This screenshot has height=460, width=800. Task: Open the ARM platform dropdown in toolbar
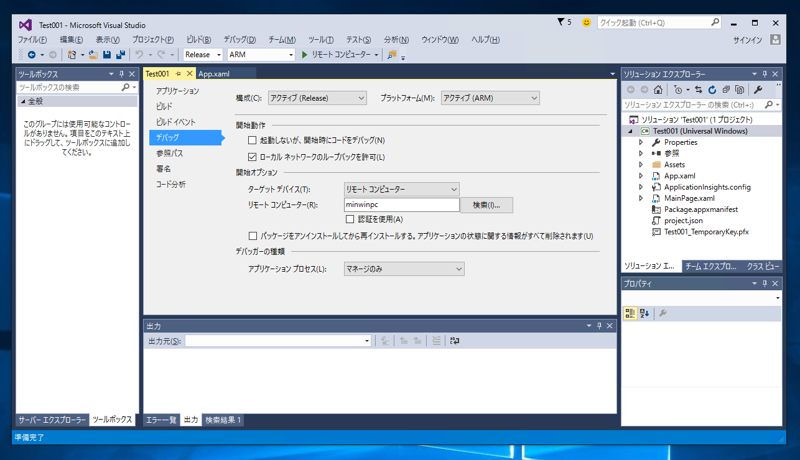tap(261, 55)
